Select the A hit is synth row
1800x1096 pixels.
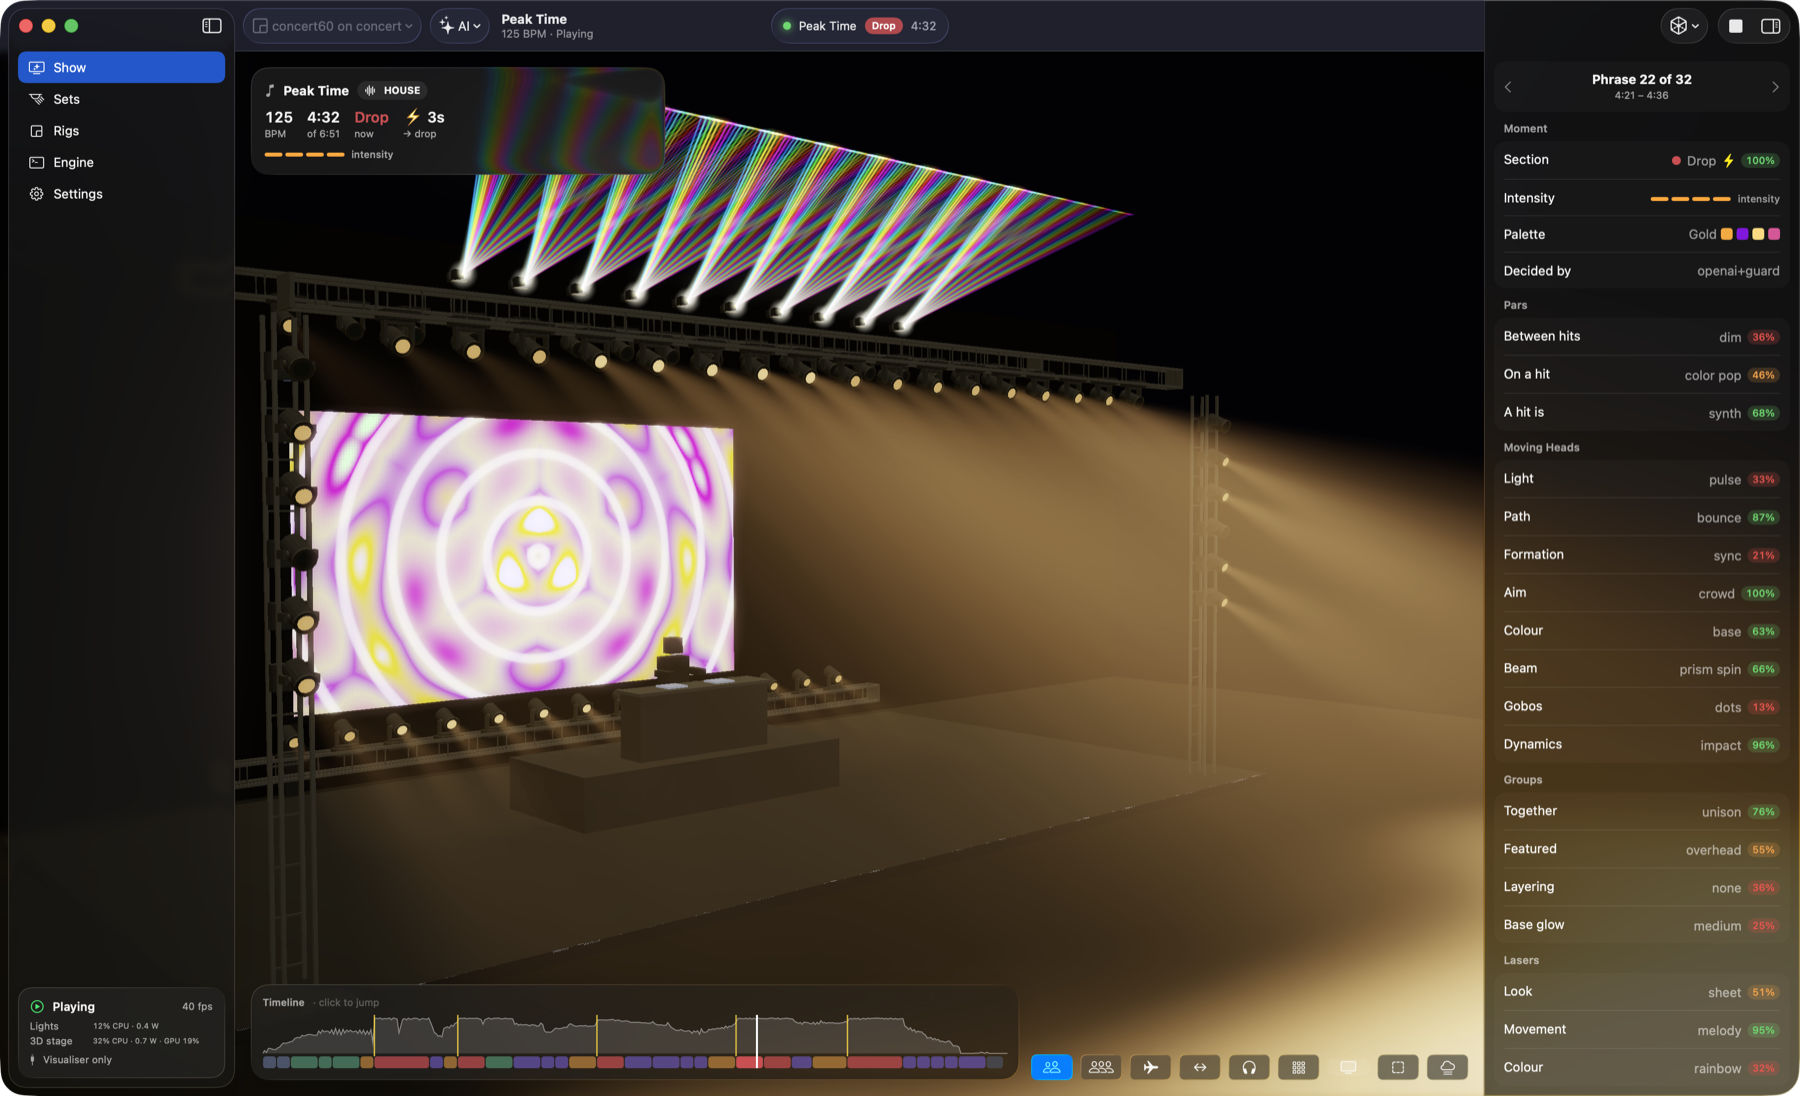pyautogui.click(x=1641, y=413)
